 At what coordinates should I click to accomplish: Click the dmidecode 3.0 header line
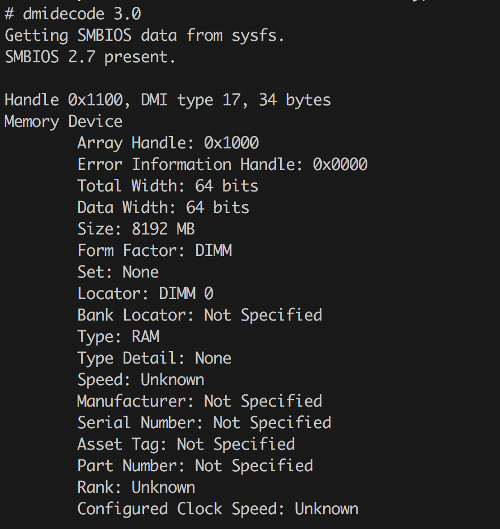73,14
